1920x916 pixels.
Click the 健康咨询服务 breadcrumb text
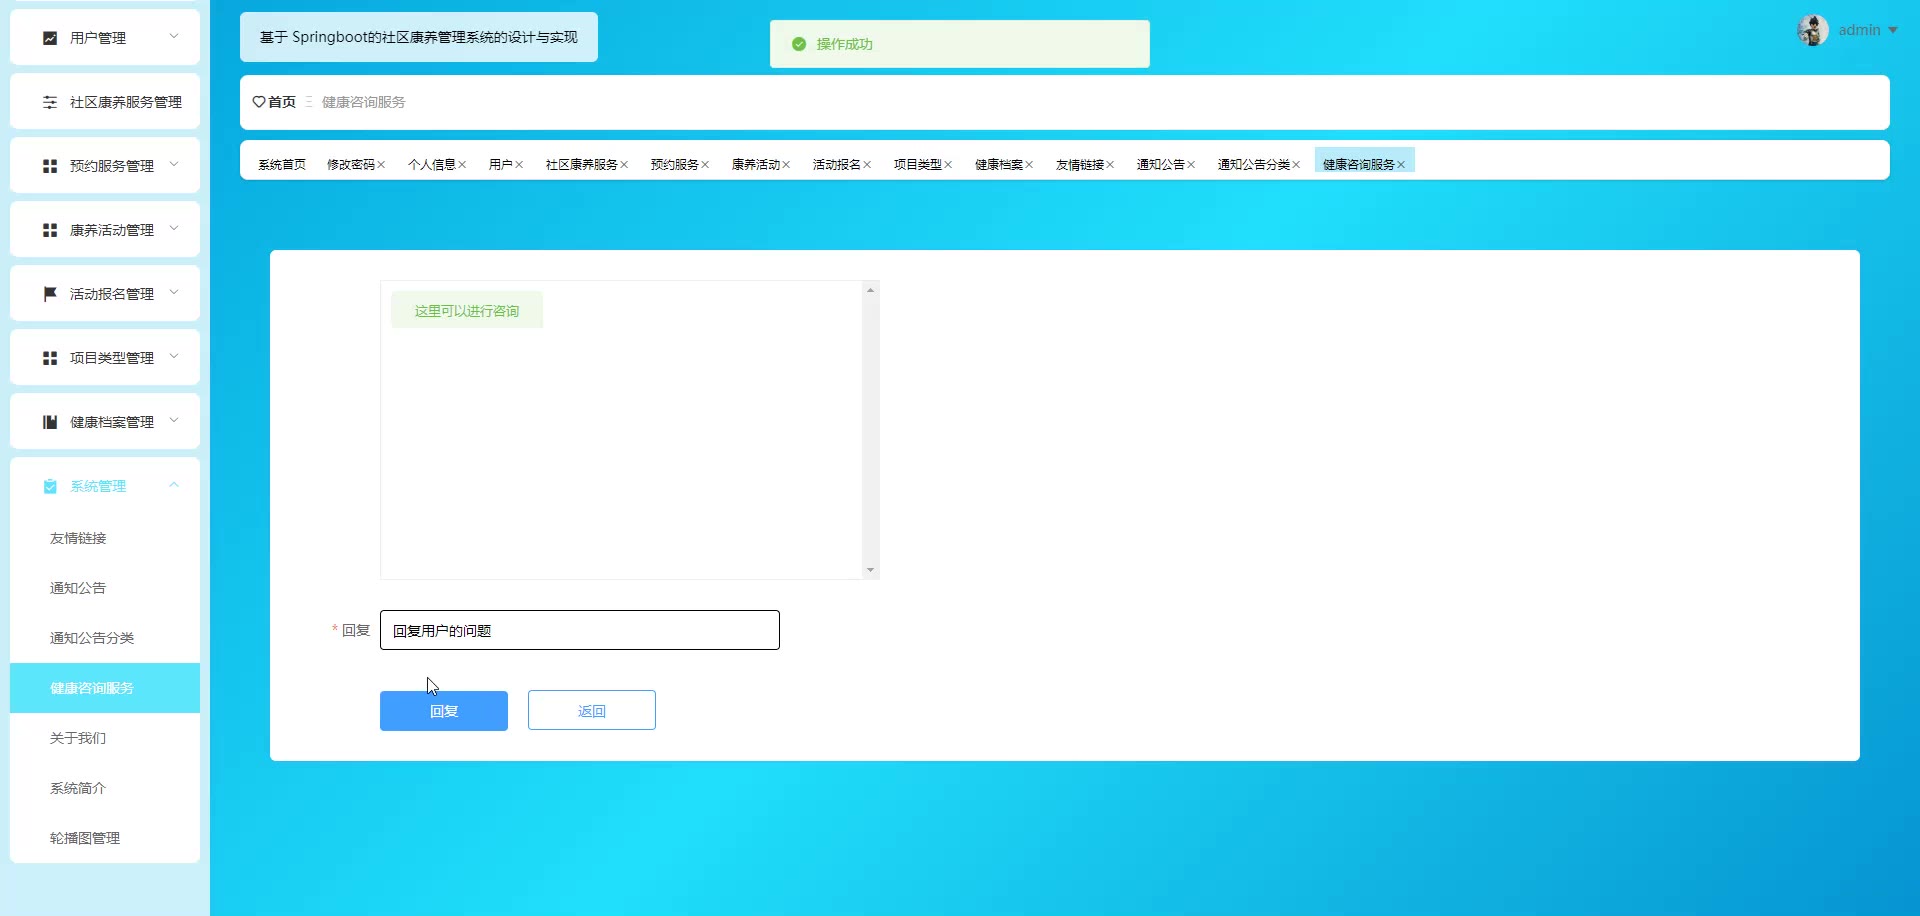coord(364,102)
